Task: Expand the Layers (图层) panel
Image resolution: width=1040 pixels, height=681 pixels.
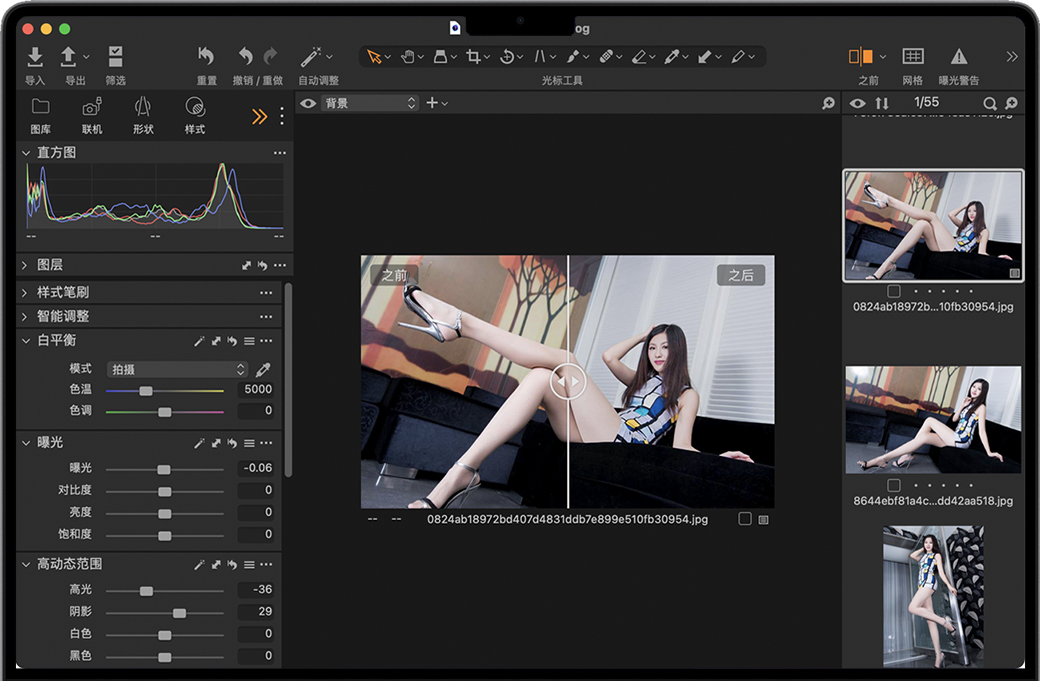Action: tap(25, 265)
